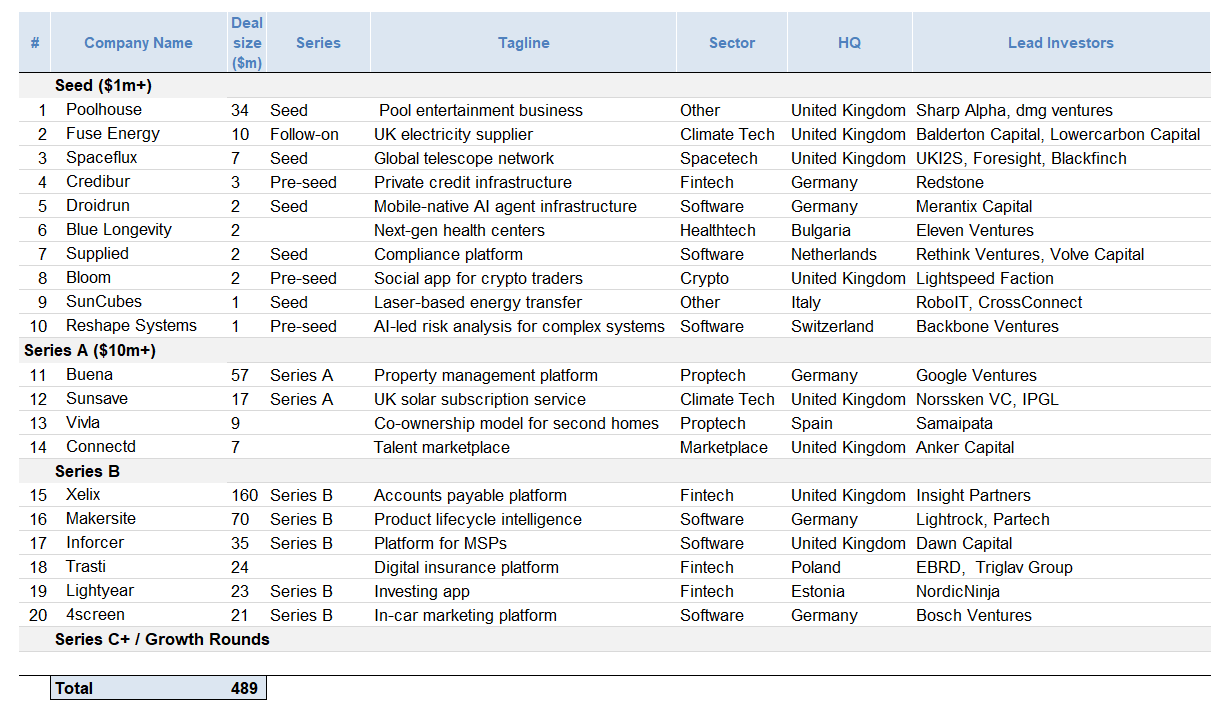Click the Spaceflux company name

point(102,158)
